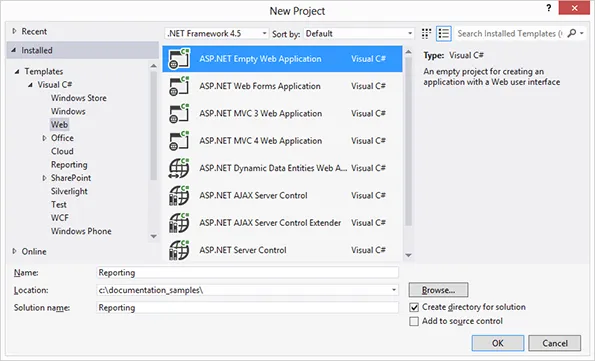Click the Templates tree label
The width and height of the screenshot is (595, 361).
coord(44,71)
